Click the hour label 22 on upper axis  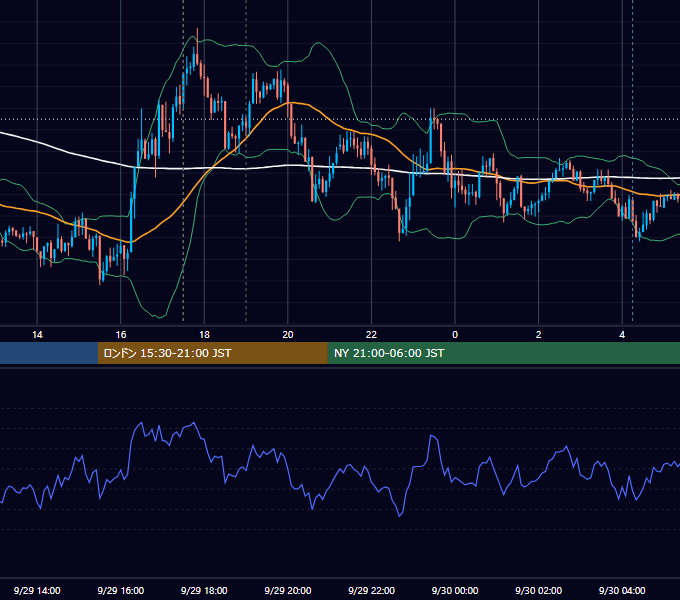tap(371, 335)
